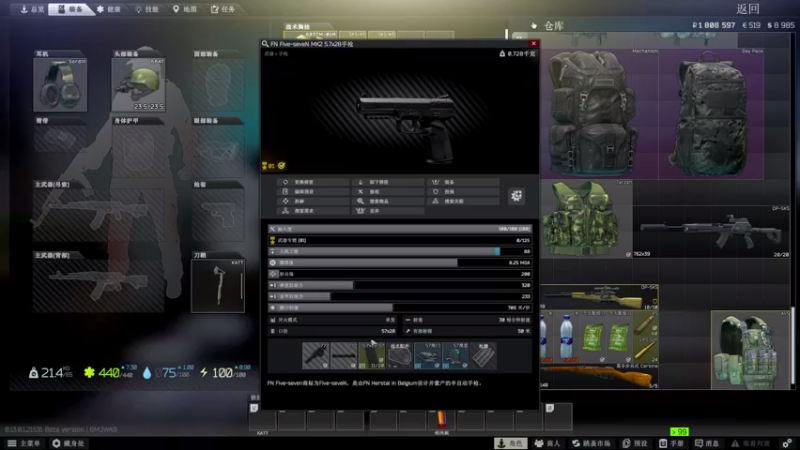Click the top action in middle column
The image size is (800, 450).
[388, 182]
